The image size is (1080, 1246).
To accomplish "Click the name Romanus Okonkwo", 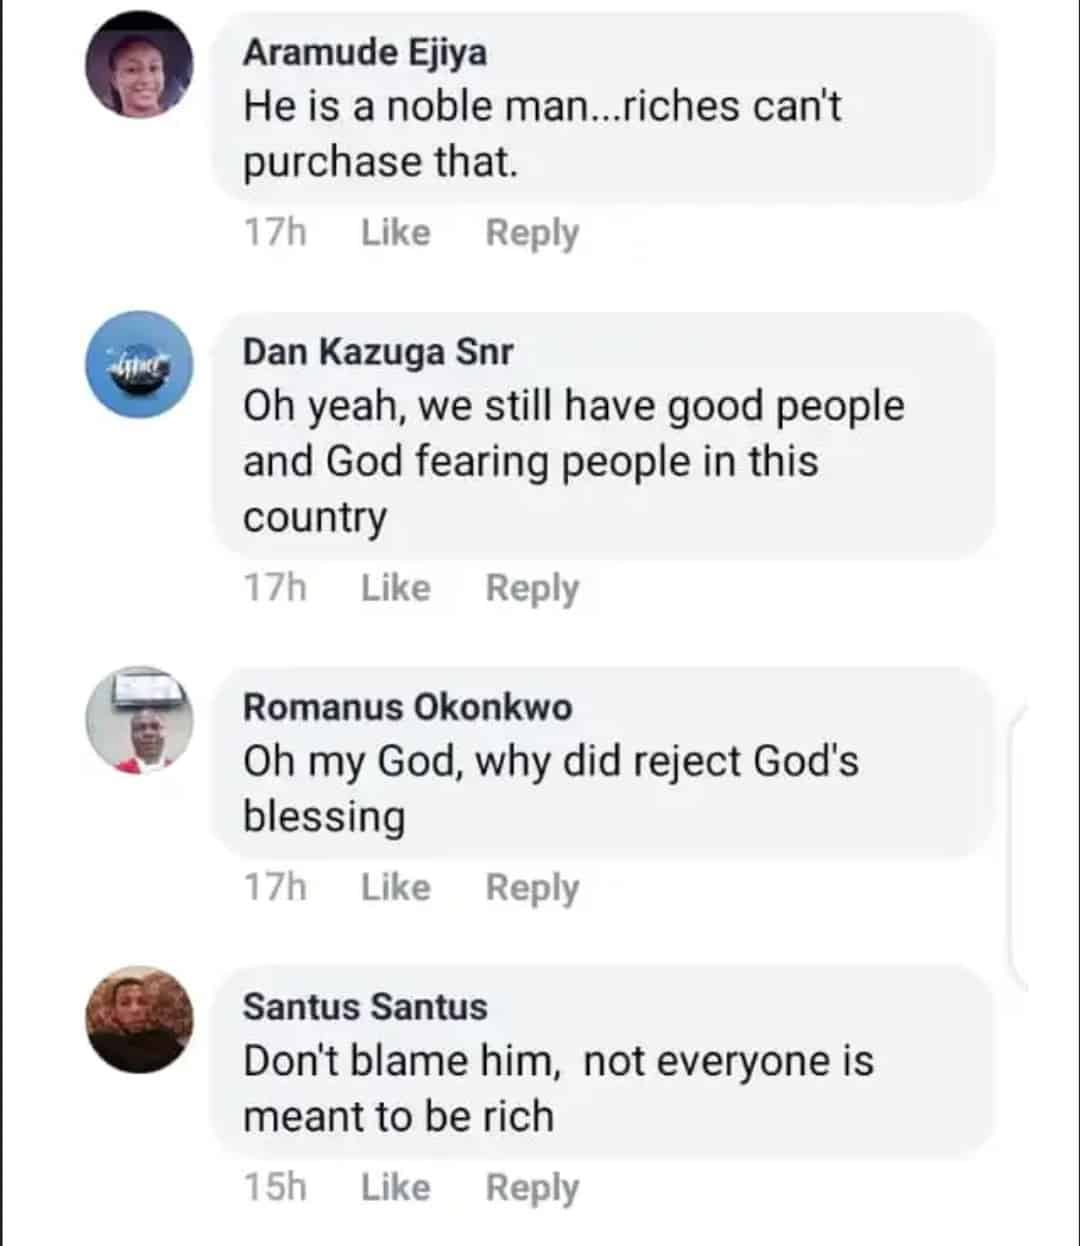I will 407,707.
